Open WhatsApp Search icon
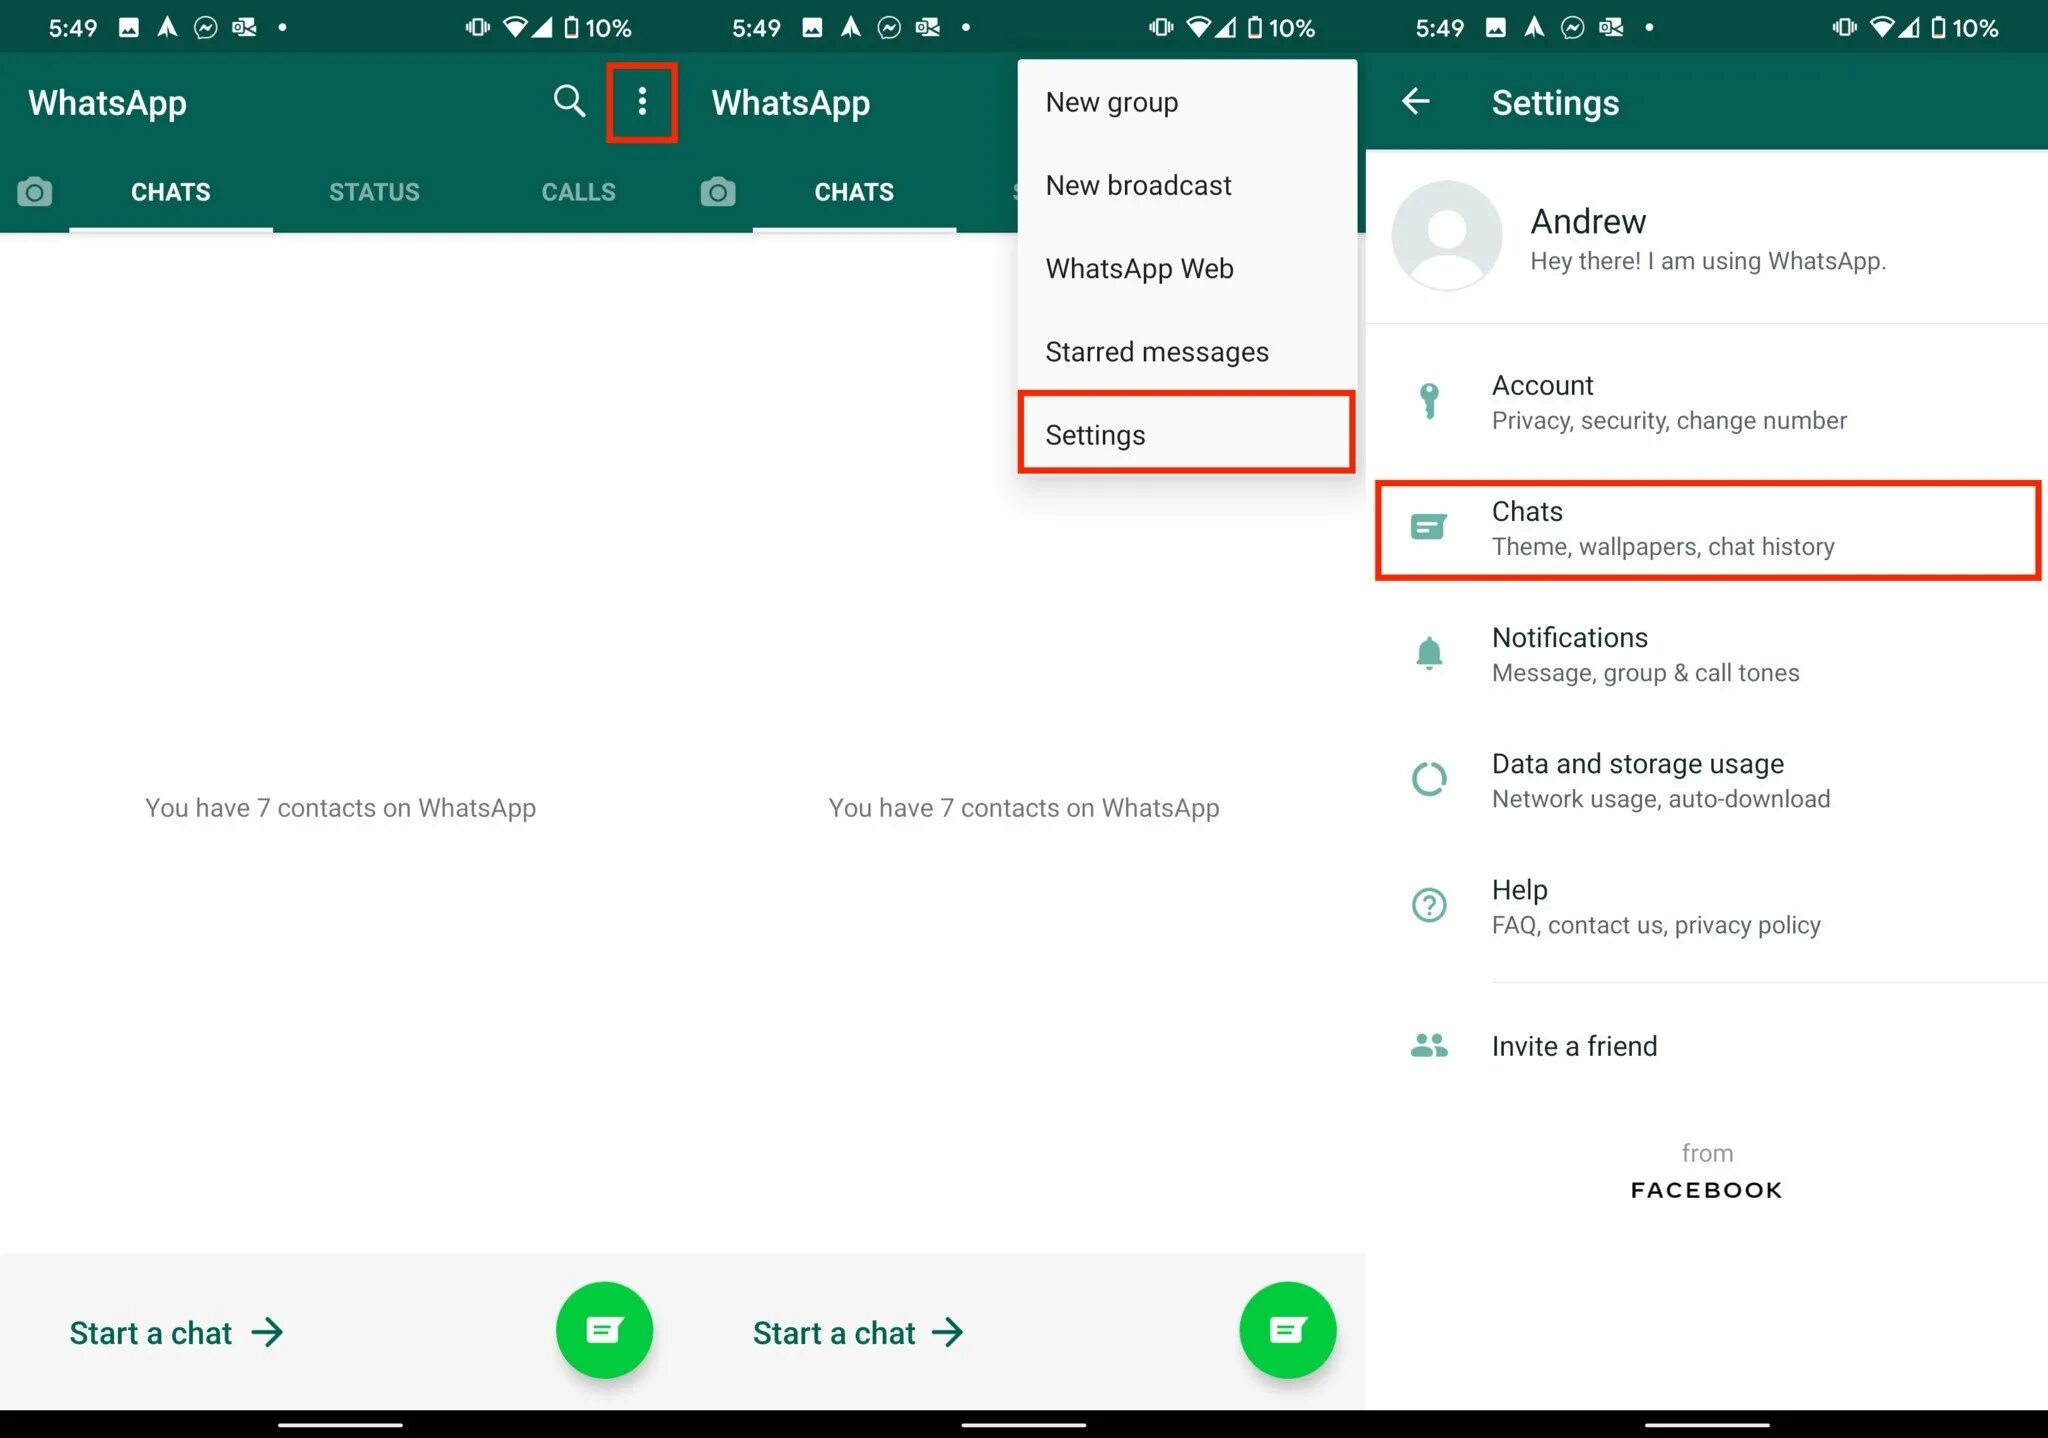 (x=565, y=101)
